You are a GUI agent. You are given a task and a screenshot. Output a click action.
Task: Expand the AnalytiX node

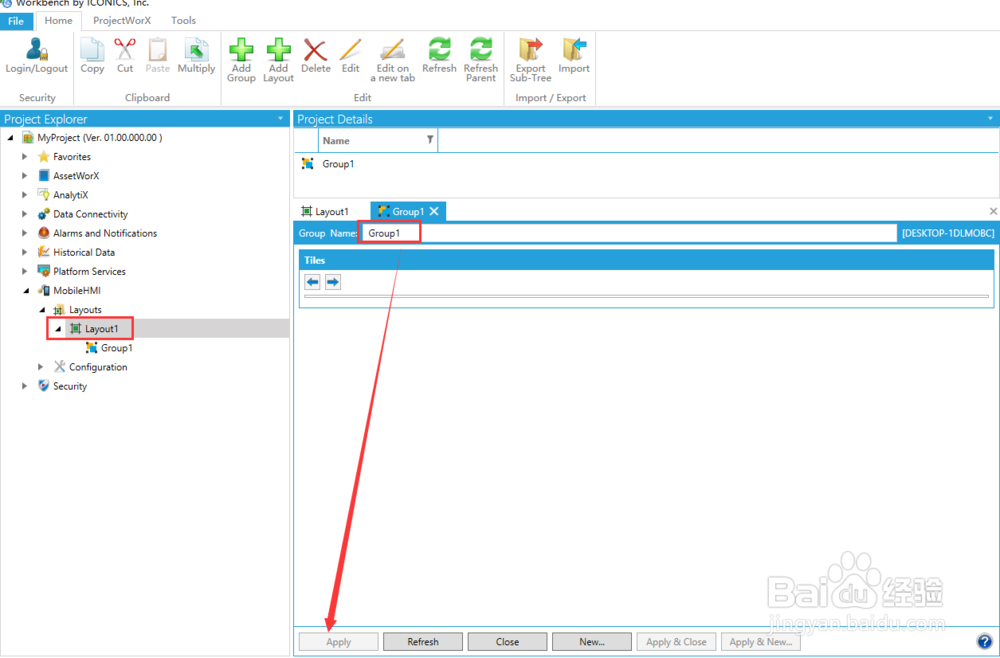pos(24,194)
